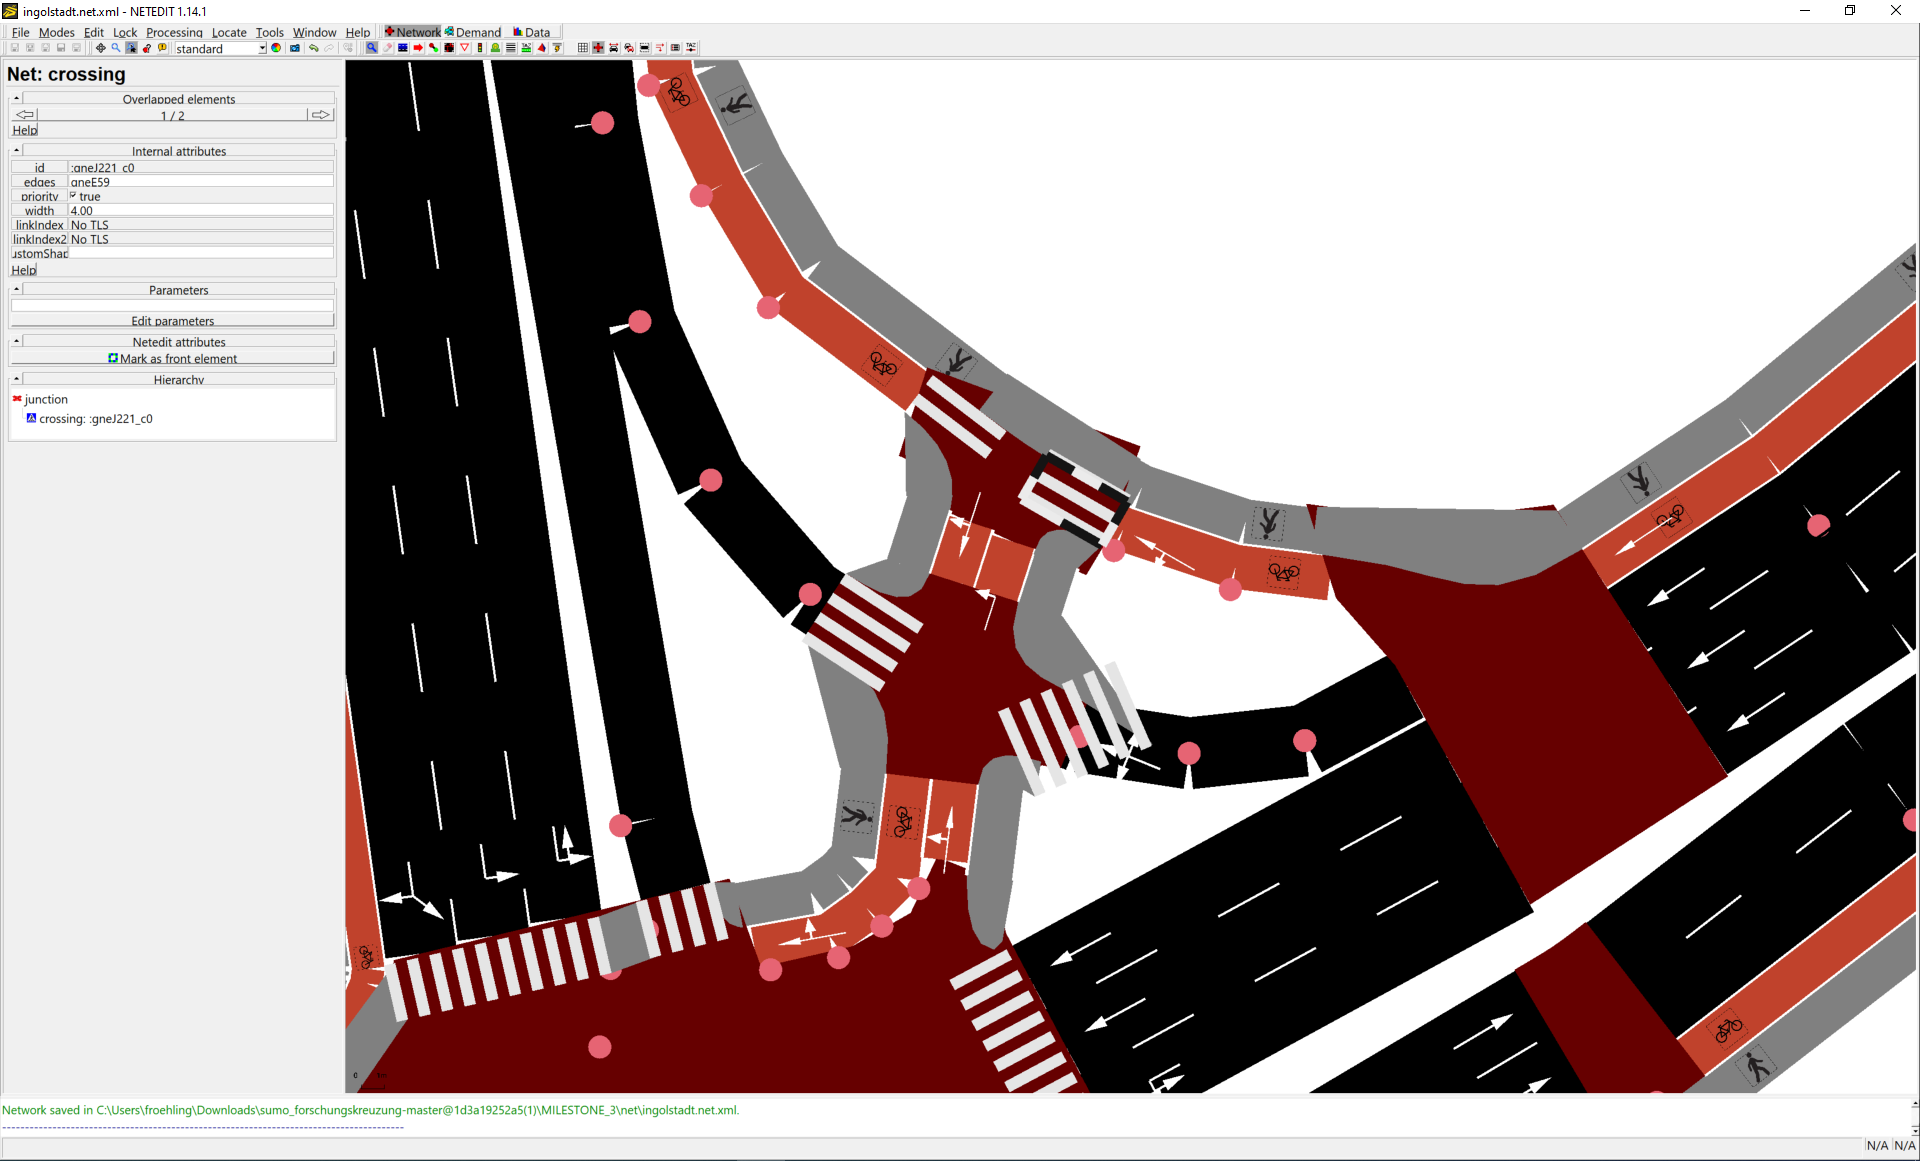This screenshot has width=1920, height=1161.
Task: Open Help under Overlapped elements
Action: click(24, 130)
